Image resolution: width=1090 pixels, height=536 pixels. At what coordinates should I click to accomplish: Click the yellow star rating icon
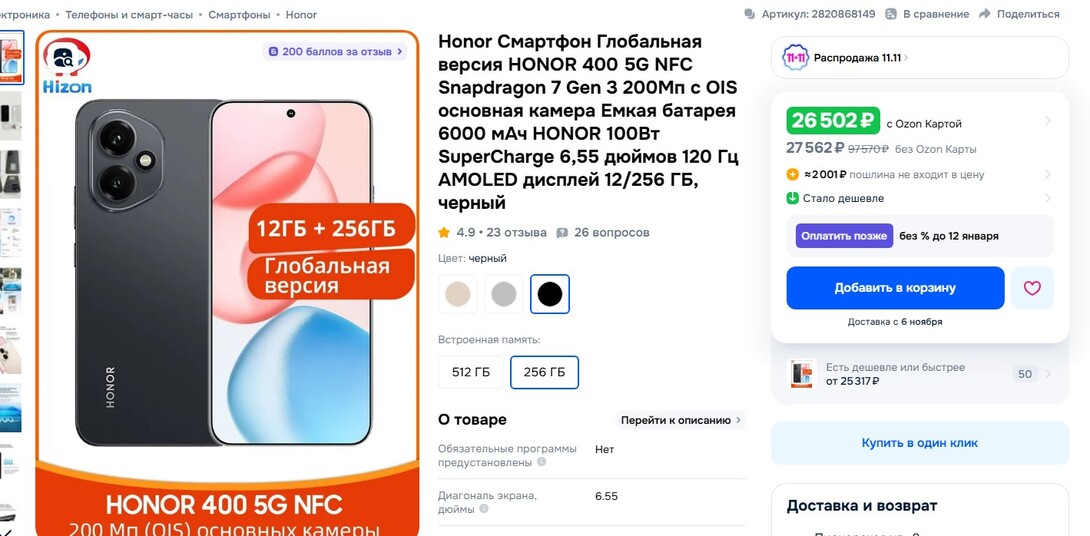pyautogui.click(x=444, y=232)
